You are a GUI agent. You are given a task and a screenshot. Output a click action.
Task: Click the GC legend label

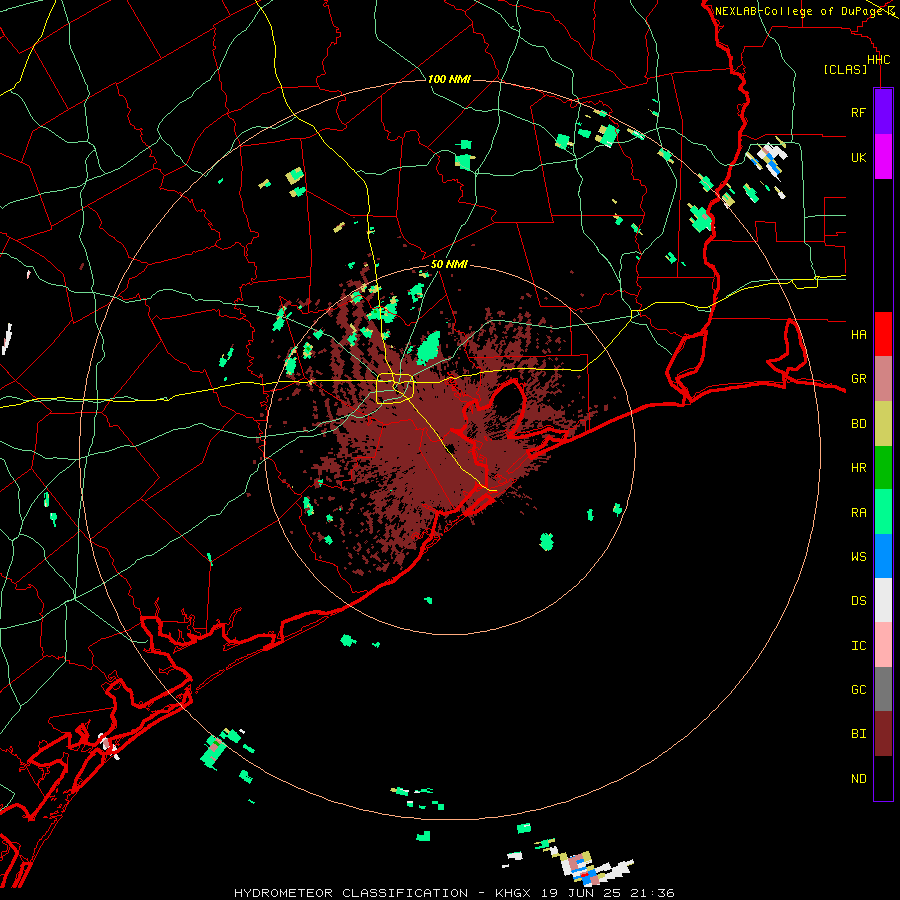(858, 689)
